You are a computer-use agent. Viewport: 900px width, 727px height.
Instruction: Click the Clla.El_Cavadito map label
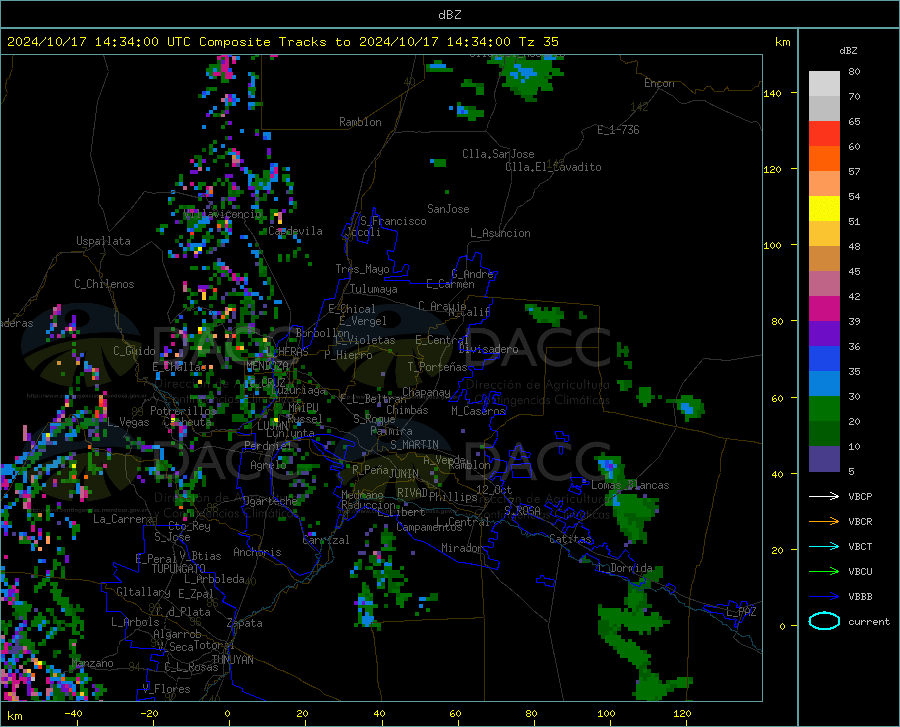pyautogui.click(x=553, y=167)
